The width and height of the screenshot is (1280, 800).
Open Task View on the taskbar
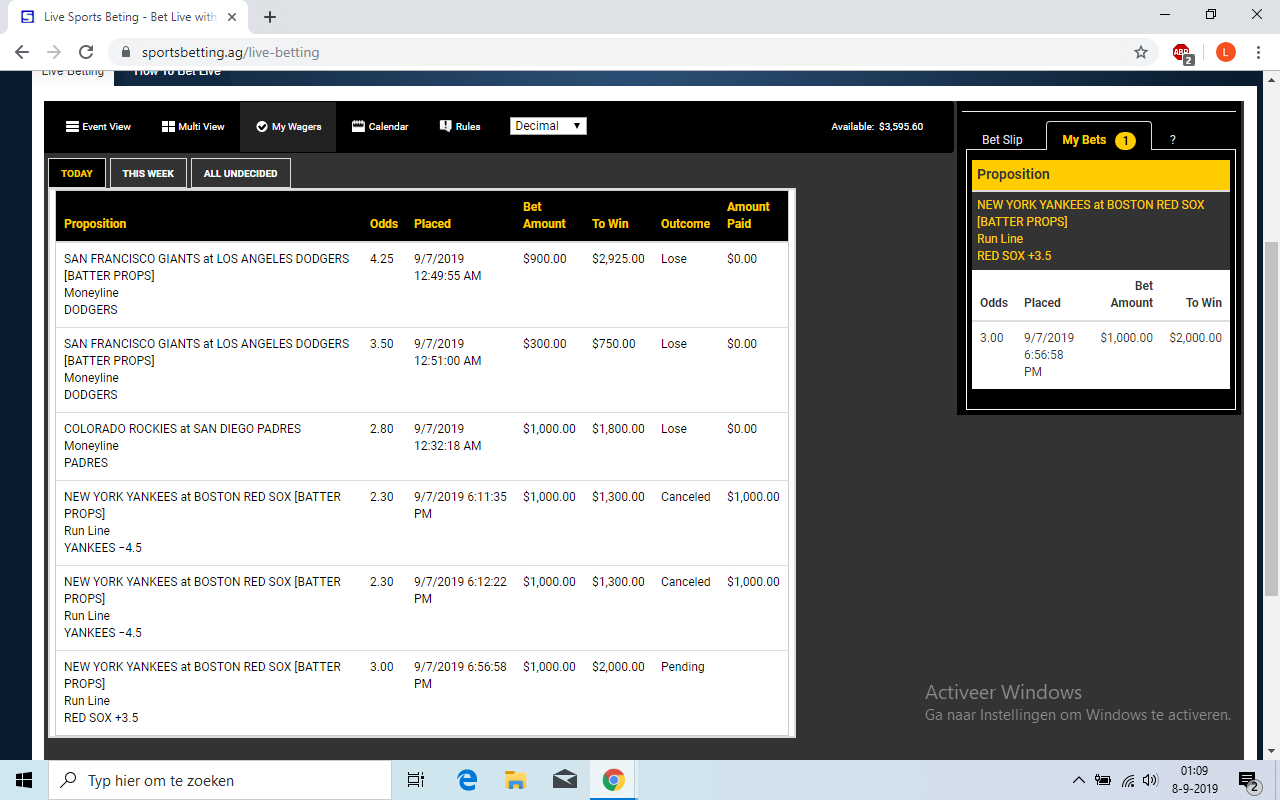(x=416, y=780)
